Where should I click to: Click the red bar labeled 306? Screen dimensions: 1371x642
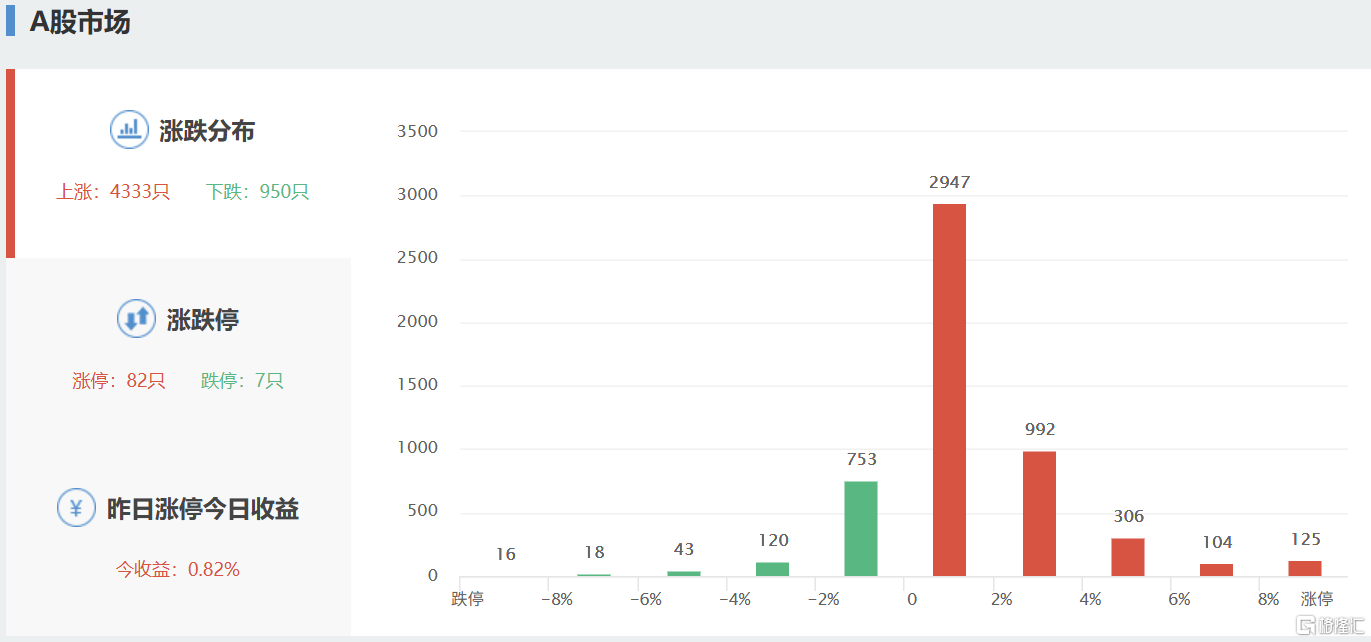1127,557
